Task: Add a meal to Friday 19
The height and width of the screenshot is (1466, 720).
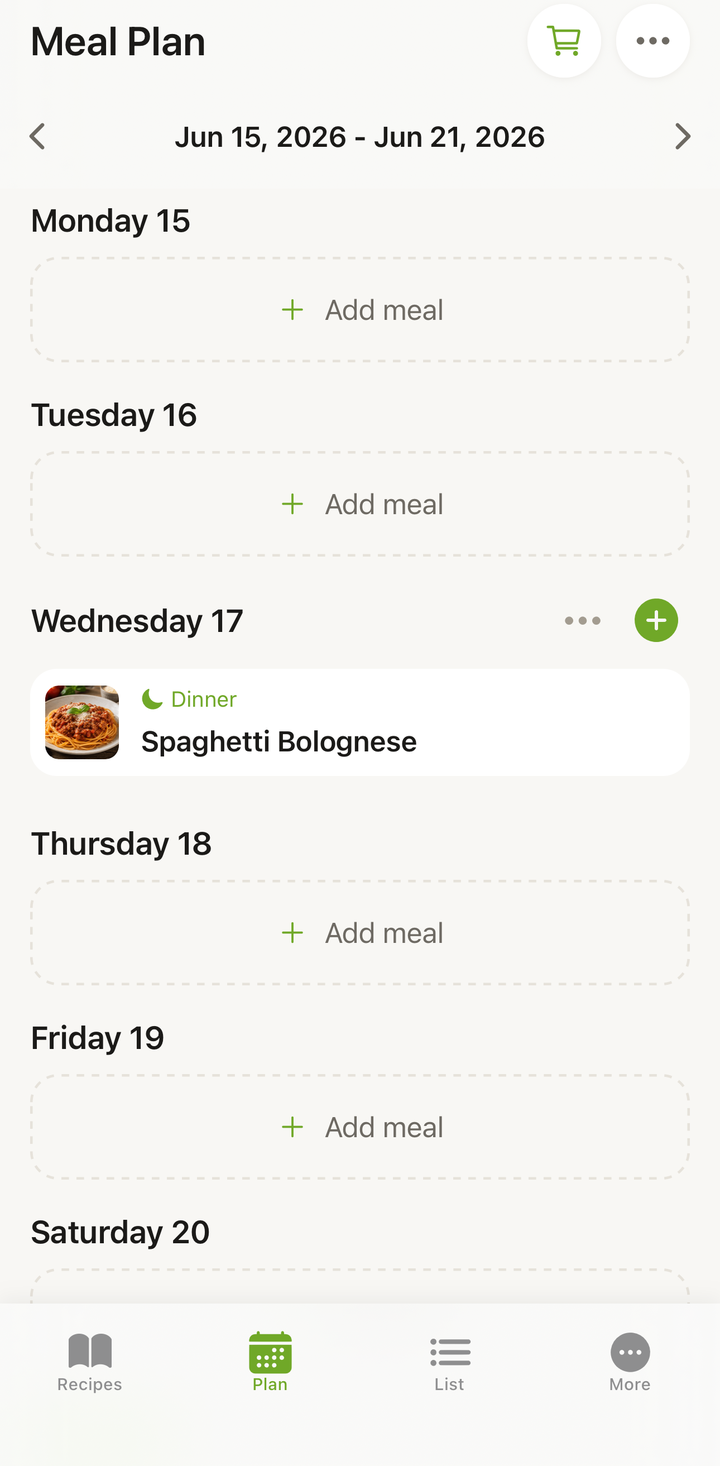Action: click(360, 1127)
